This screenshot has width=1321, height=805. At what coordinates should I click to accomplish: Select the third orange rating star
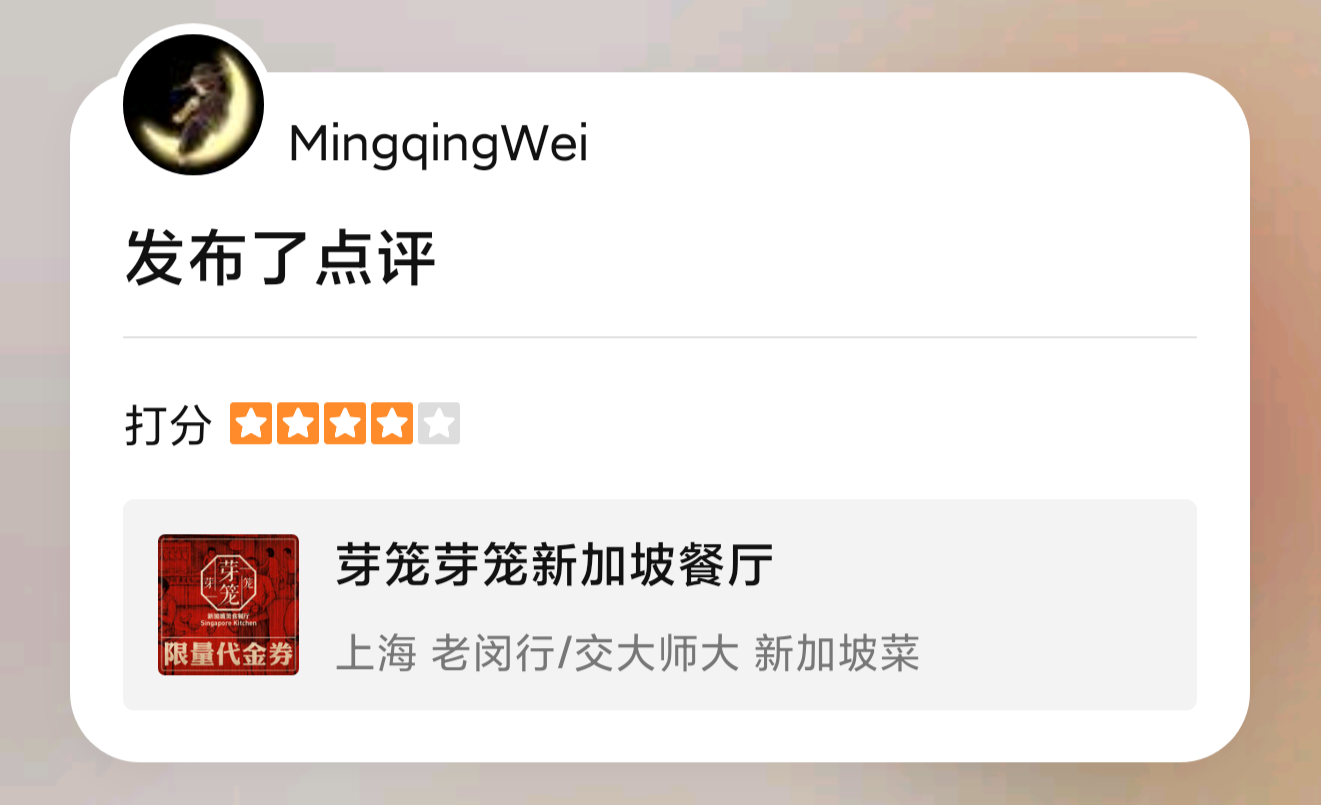tap(345, 424)
